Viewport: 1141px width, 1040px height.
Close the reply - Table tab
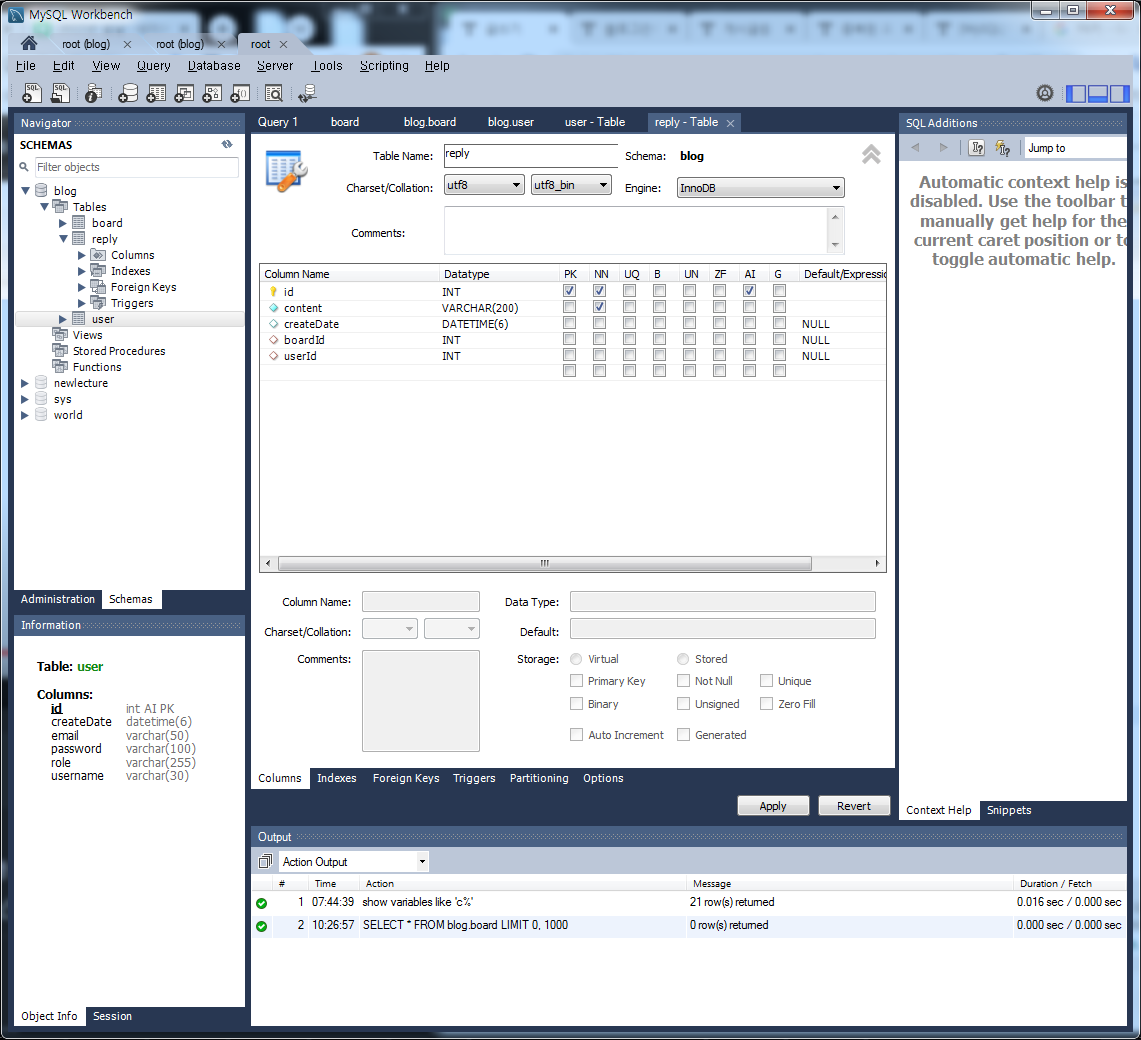730,123
